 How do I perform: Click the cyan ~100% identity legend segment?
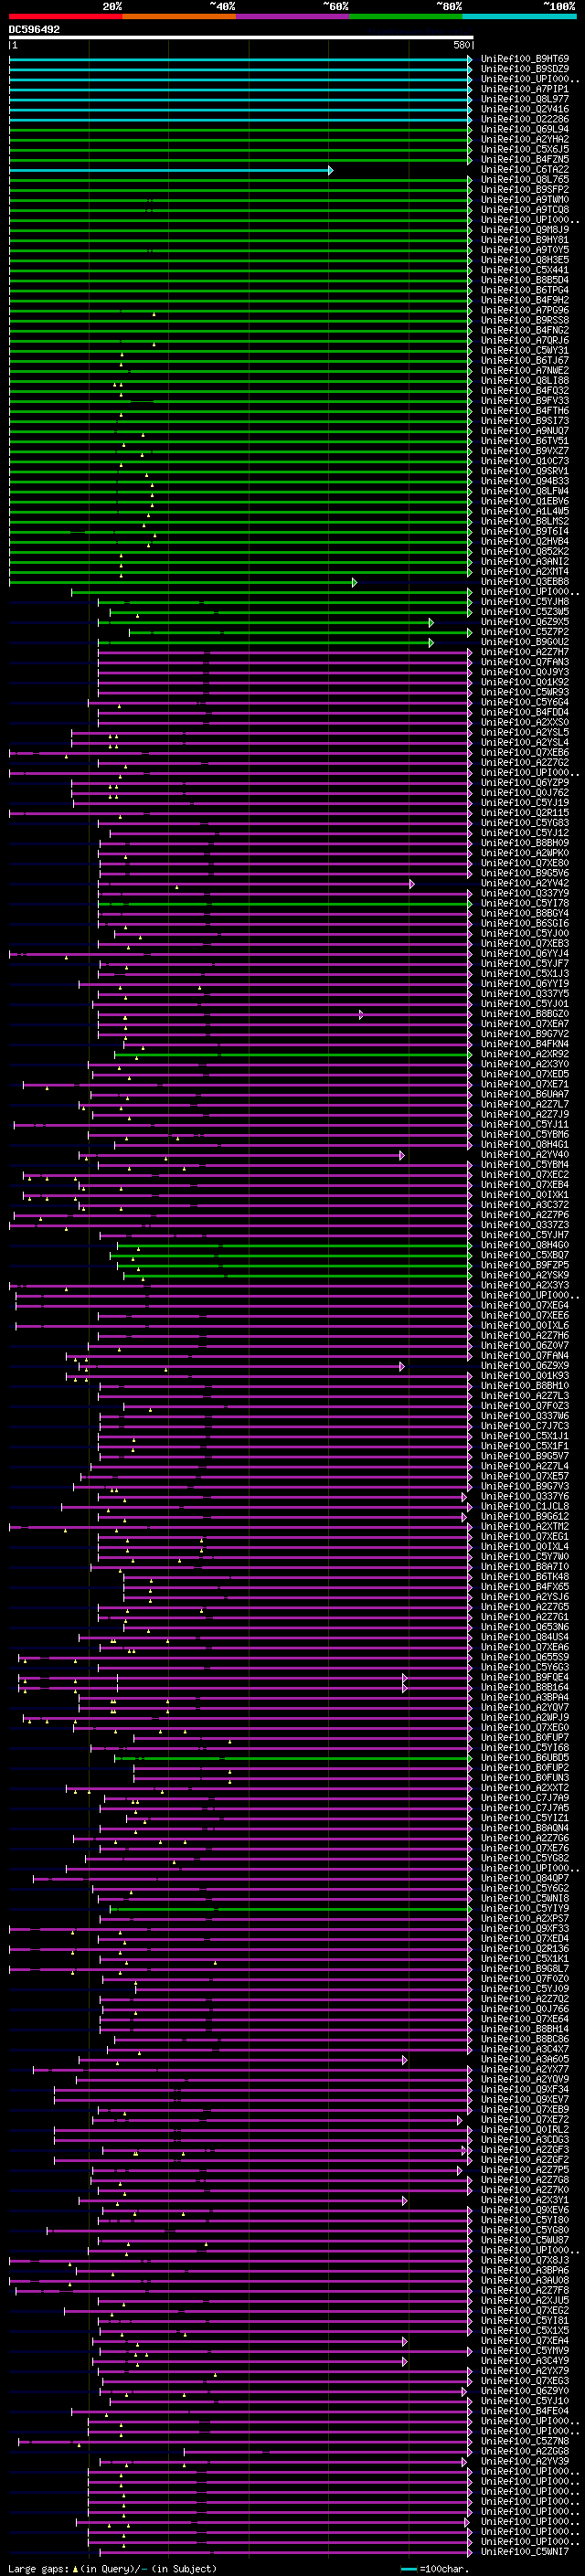[520, 16]
